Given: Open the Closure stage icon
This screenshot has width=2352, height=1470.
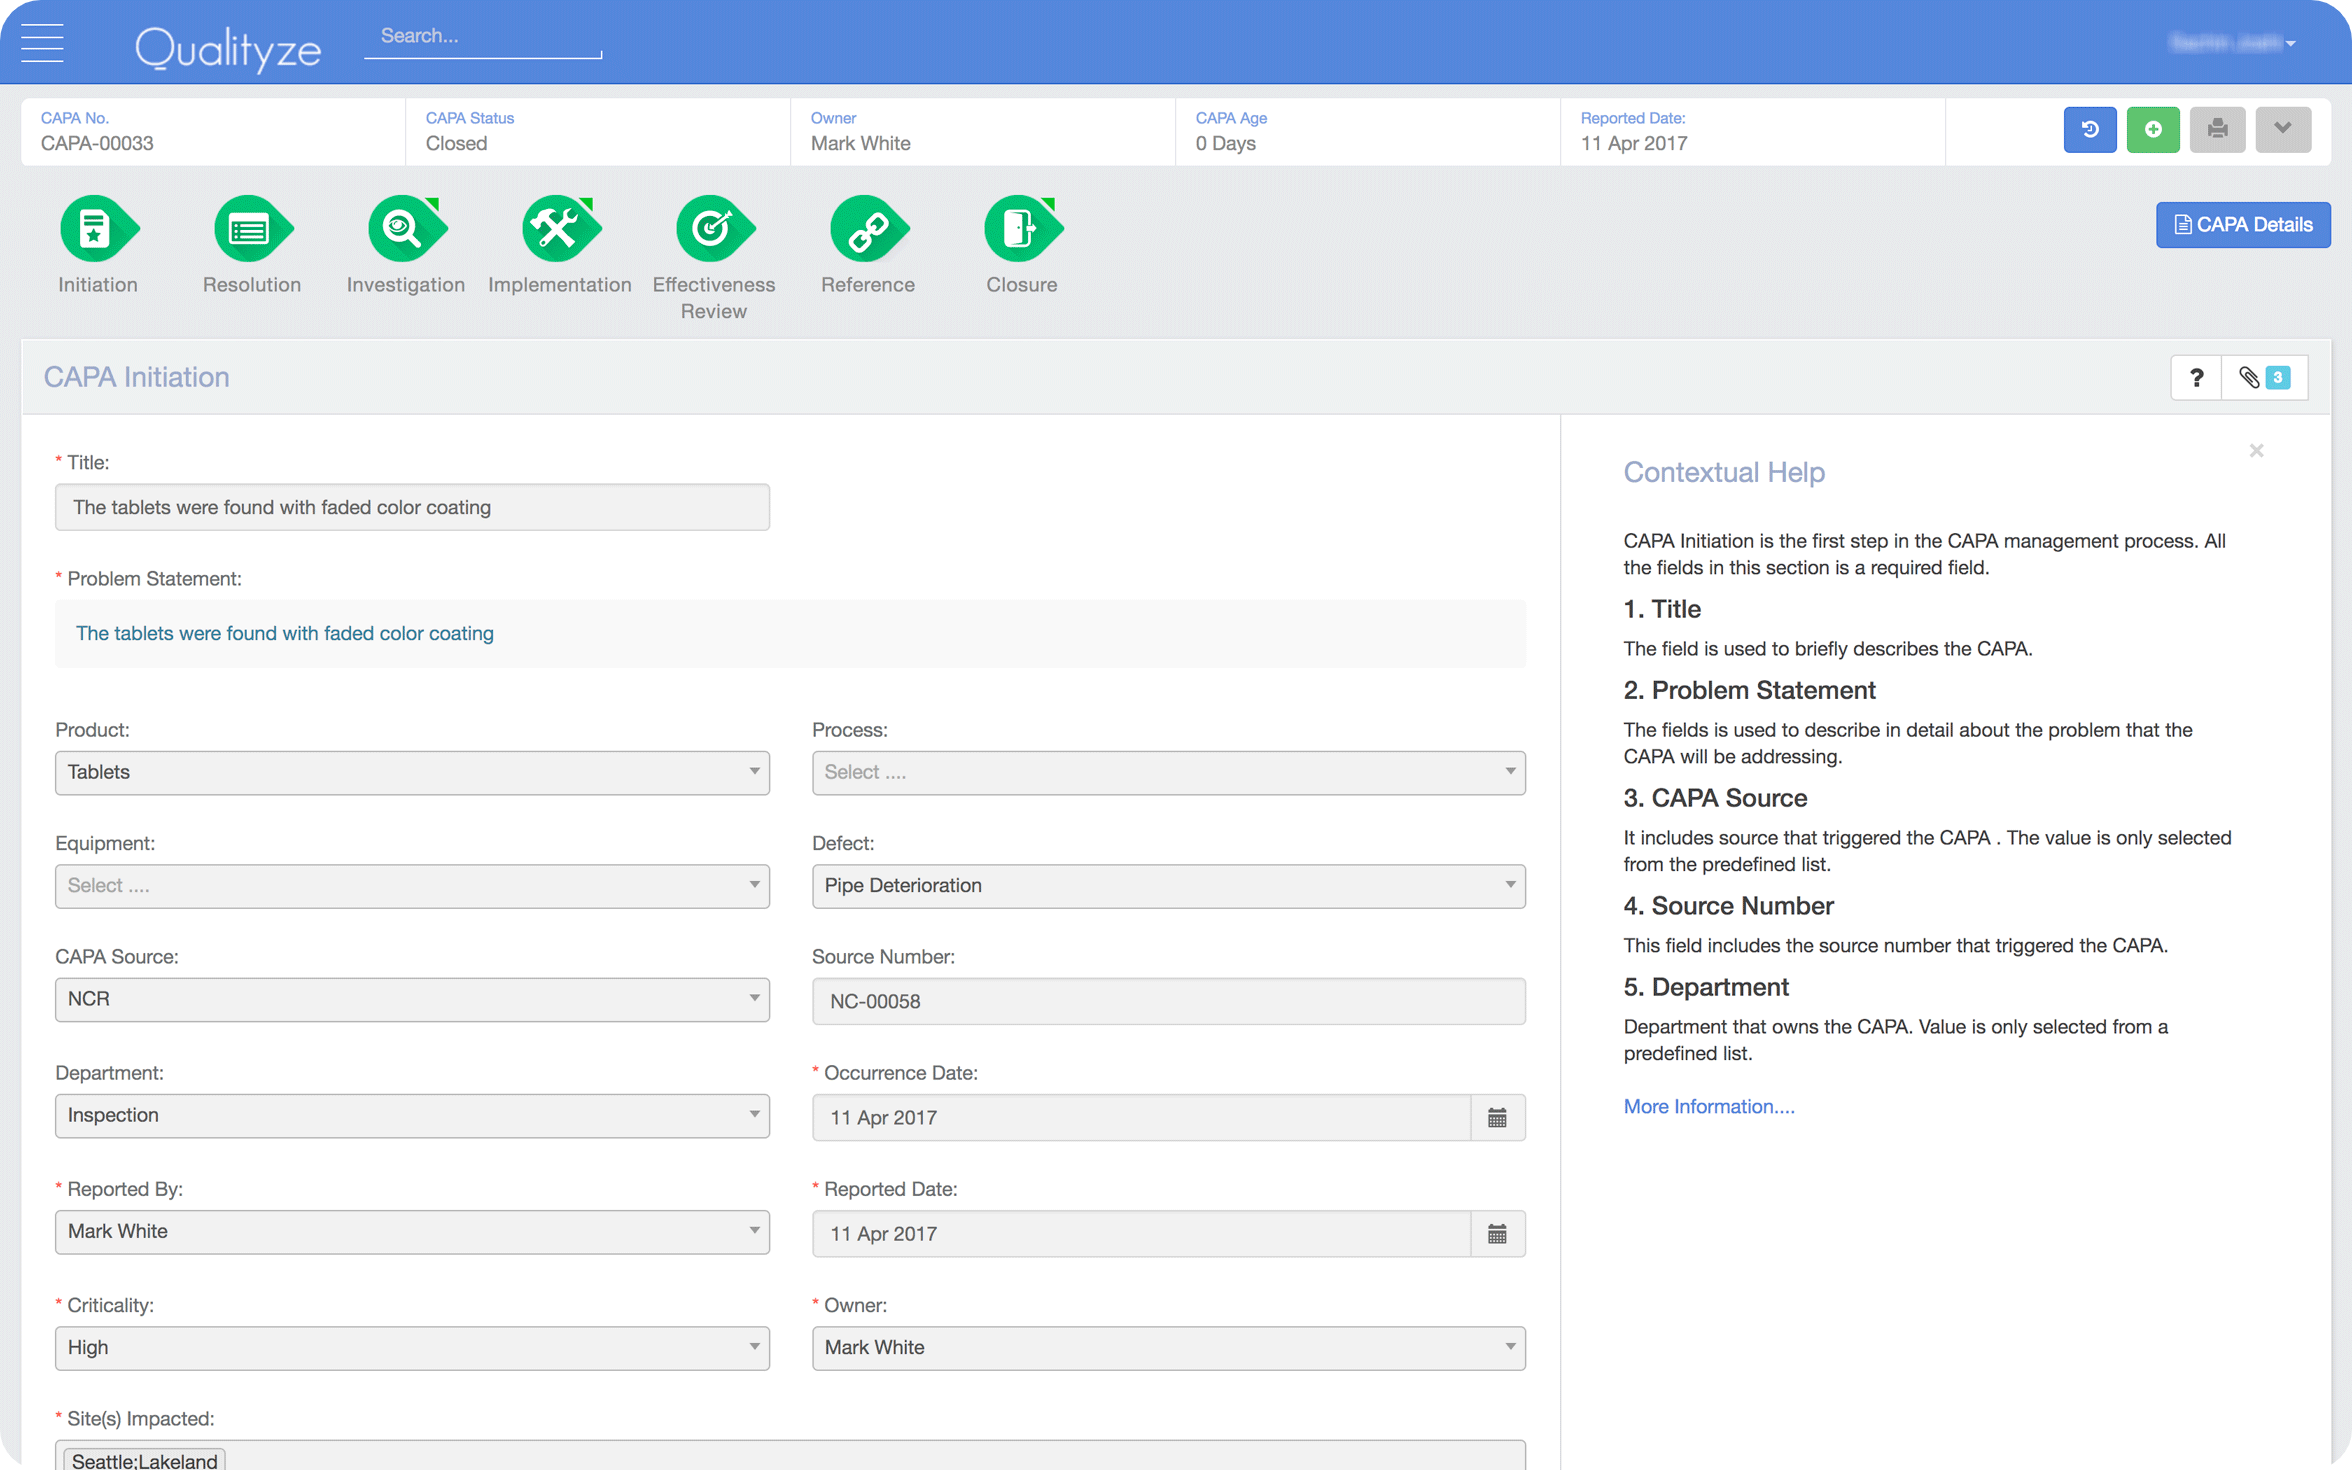Looking at the screenshot, I should (x=1021, y=229).
